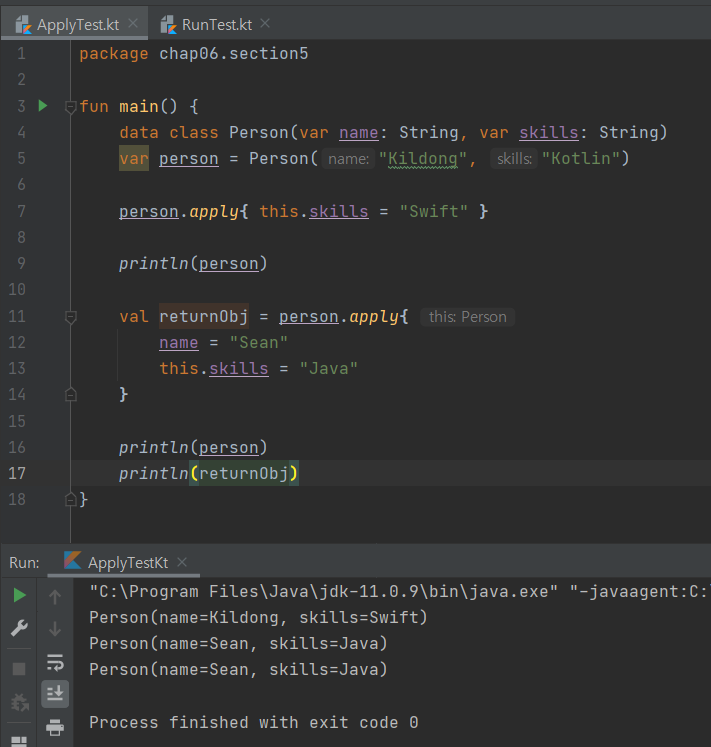Click the highlighted 'var' keyword on line 5
The width and height of the screenshot is (711, 747).
click(134, 158)
